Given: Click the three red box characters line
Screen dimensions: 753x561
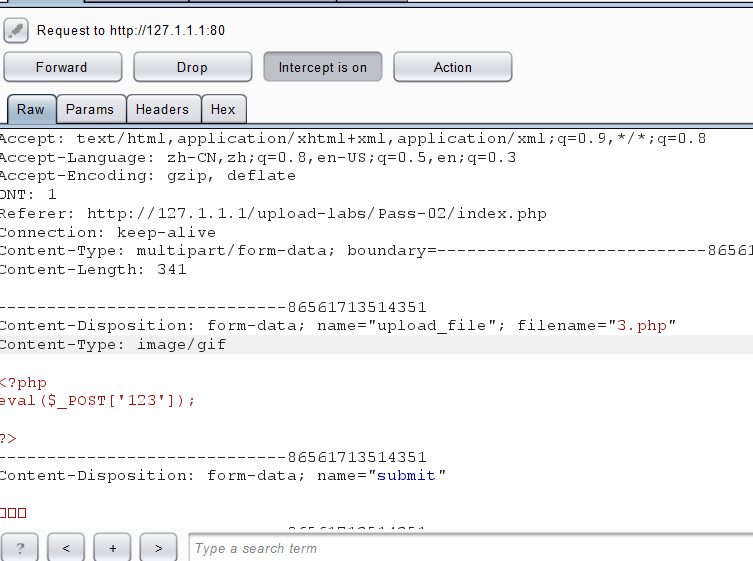Looking at the screenshot, I should click(13, 513).
